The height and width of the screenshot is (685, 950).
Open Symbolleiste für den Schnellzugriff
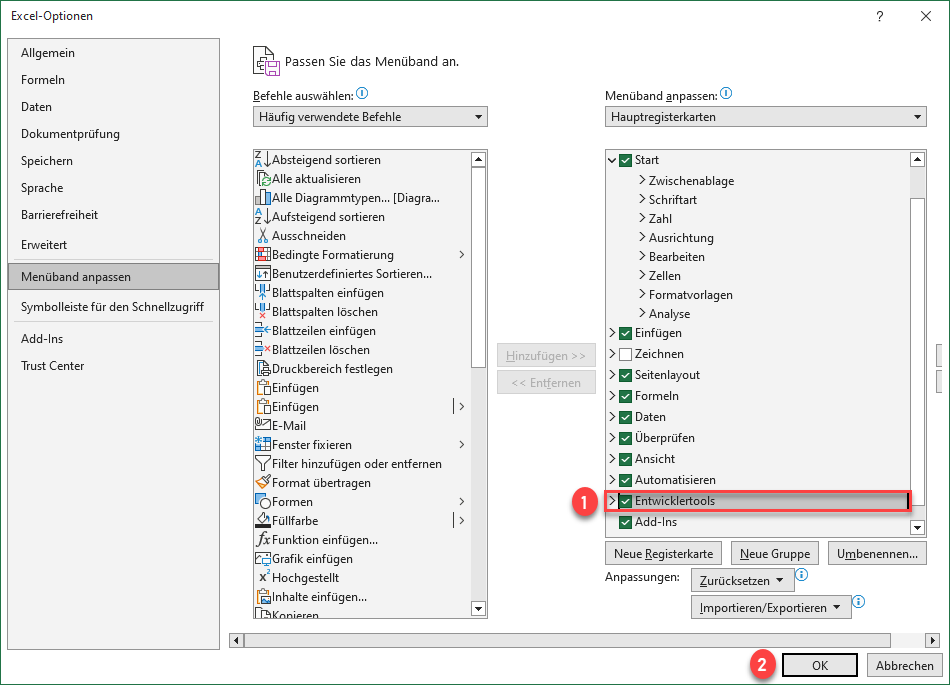tap(113, 307)
